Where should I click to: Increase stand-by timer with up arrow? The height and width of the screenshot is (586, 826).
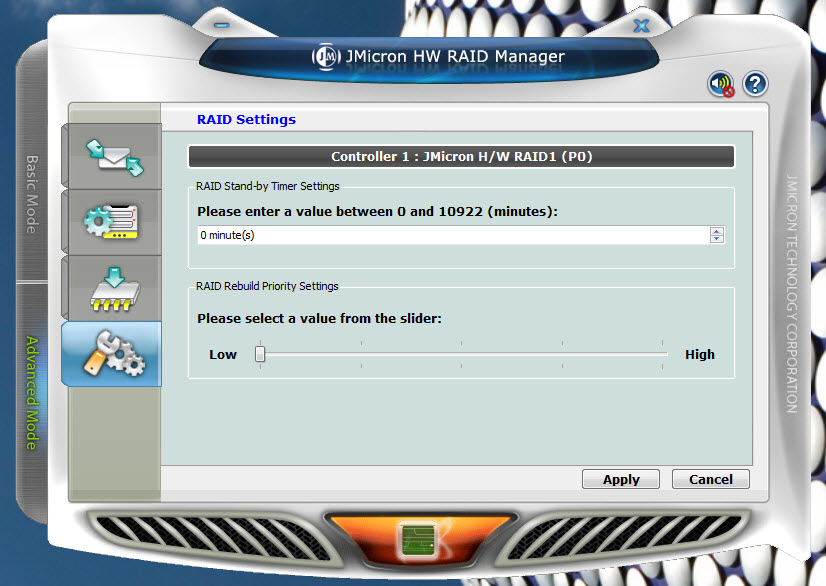[716, 231]
